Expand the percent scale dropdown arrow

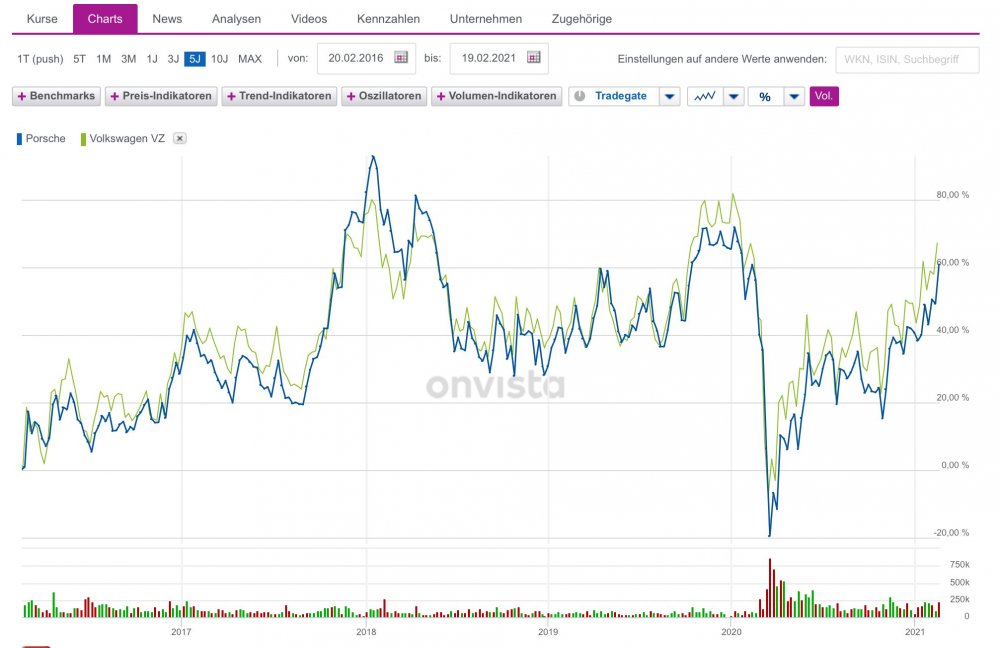coord(794,96)
